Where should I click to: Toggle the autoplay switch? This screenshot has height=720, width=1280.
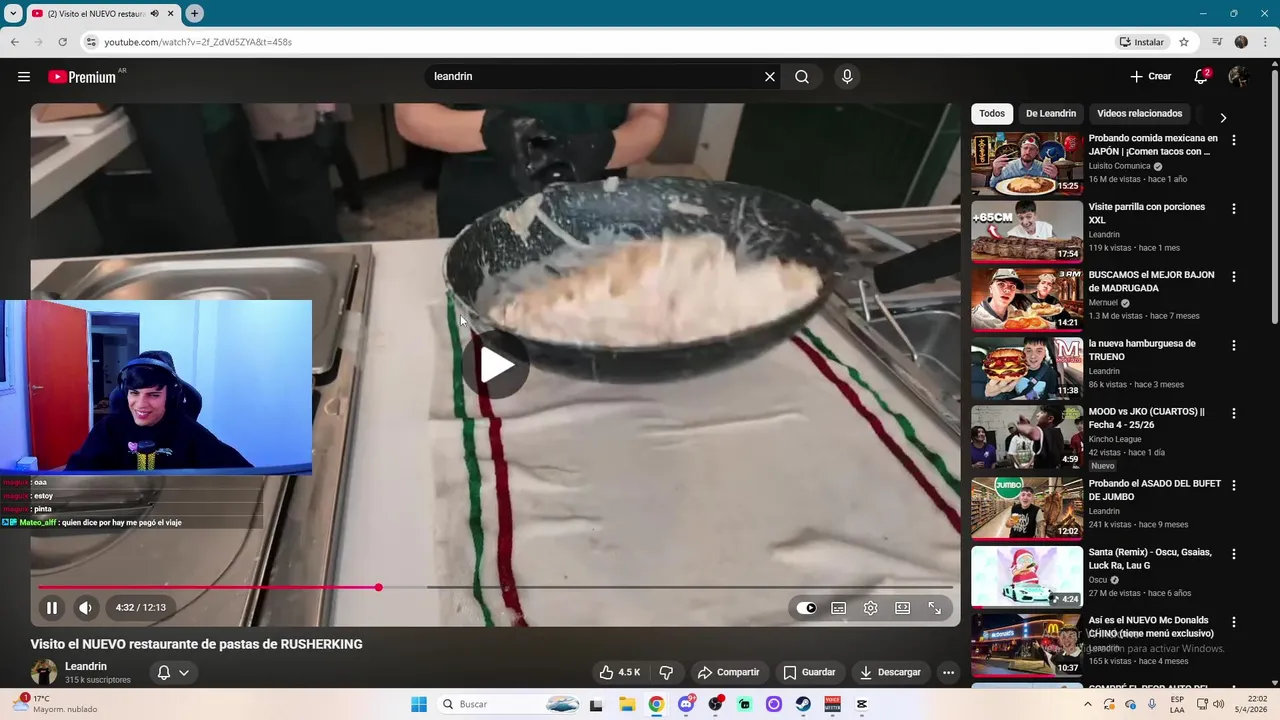coord(807,608)
